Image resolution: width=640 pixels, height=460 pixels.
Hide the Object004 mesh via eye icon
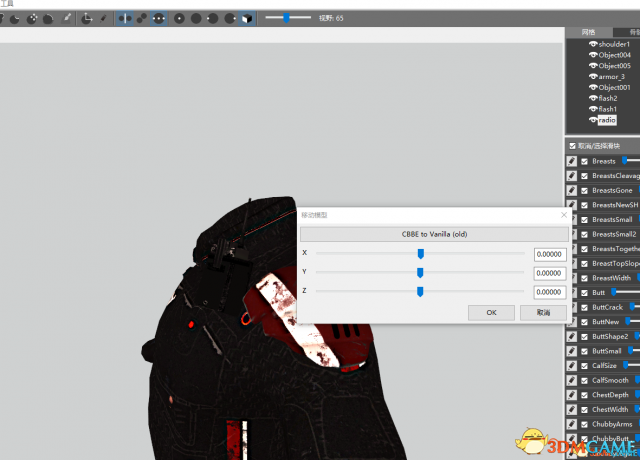coord(593,55)
